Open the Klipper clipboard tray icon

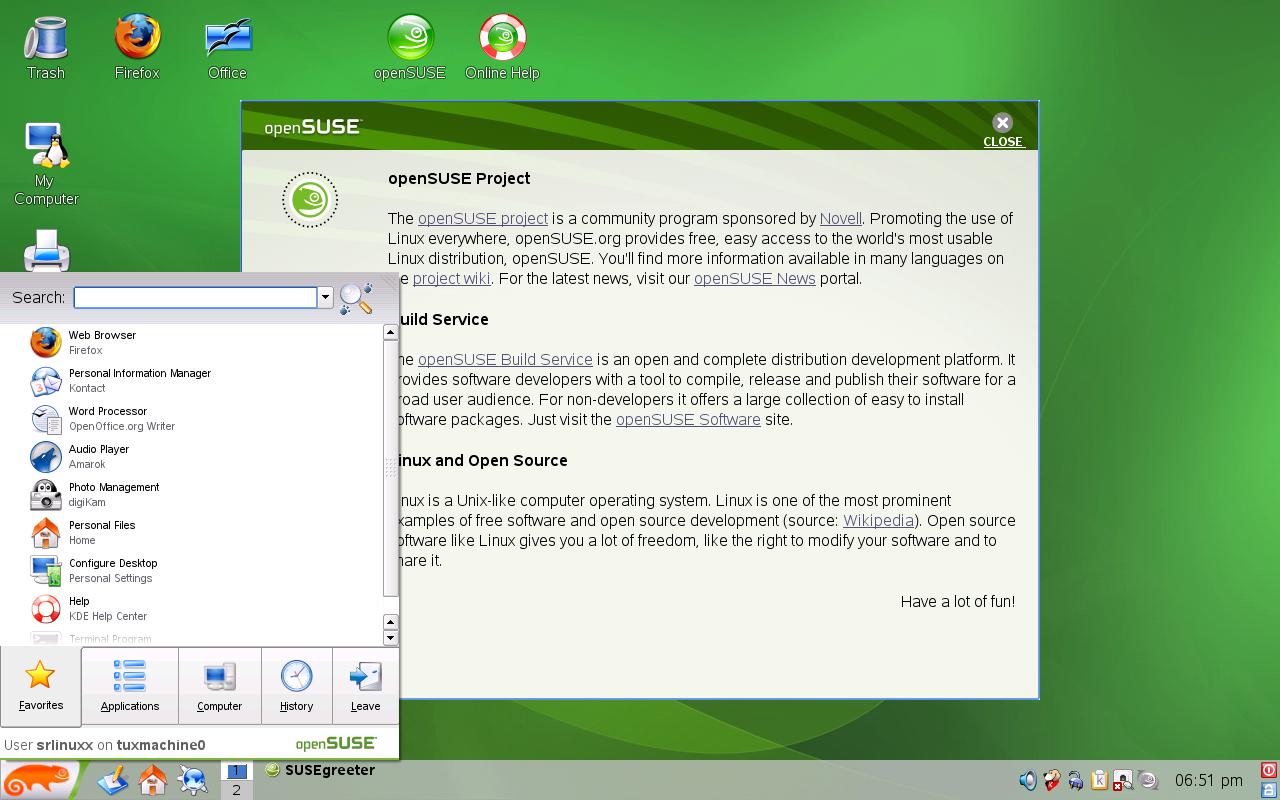point(1099,780)
